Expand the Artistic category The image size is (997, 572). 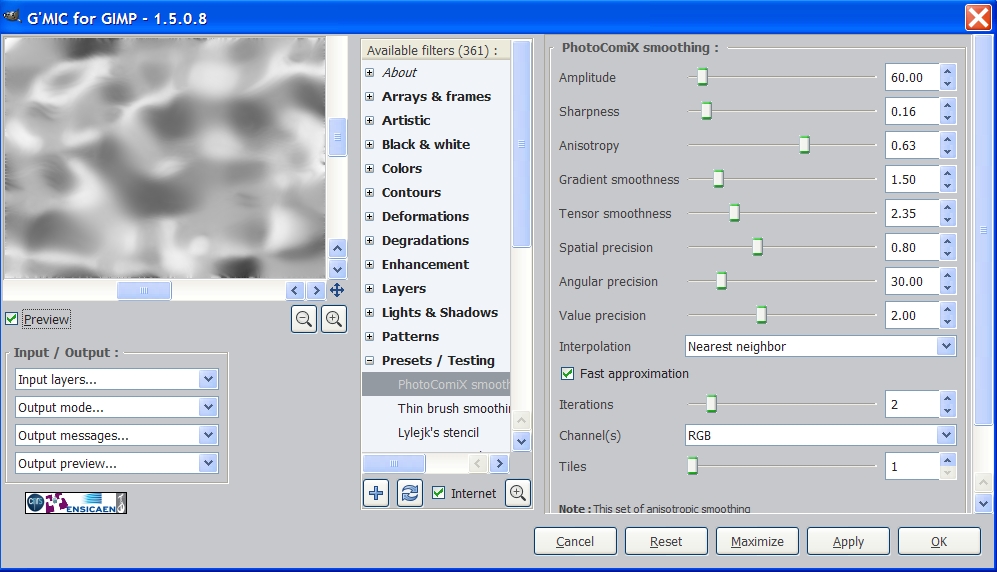[369, 120]
